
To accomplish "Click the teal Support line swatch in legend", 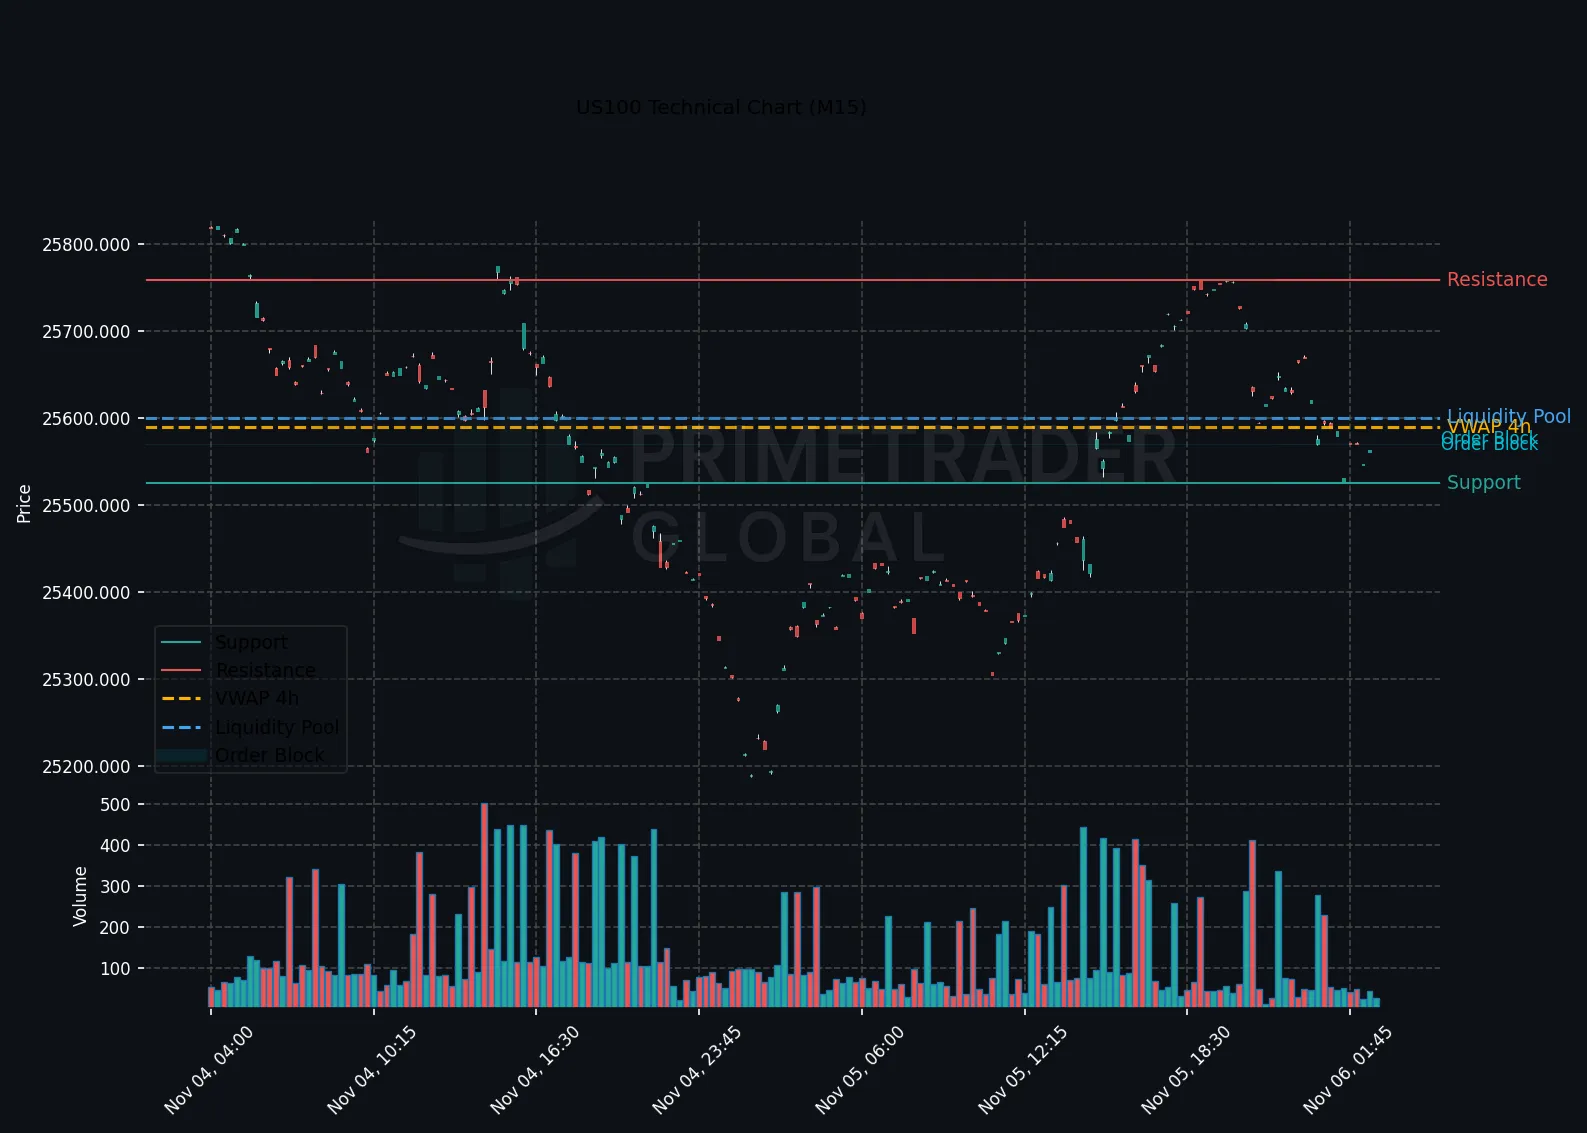I will click(x=181, y=643).
